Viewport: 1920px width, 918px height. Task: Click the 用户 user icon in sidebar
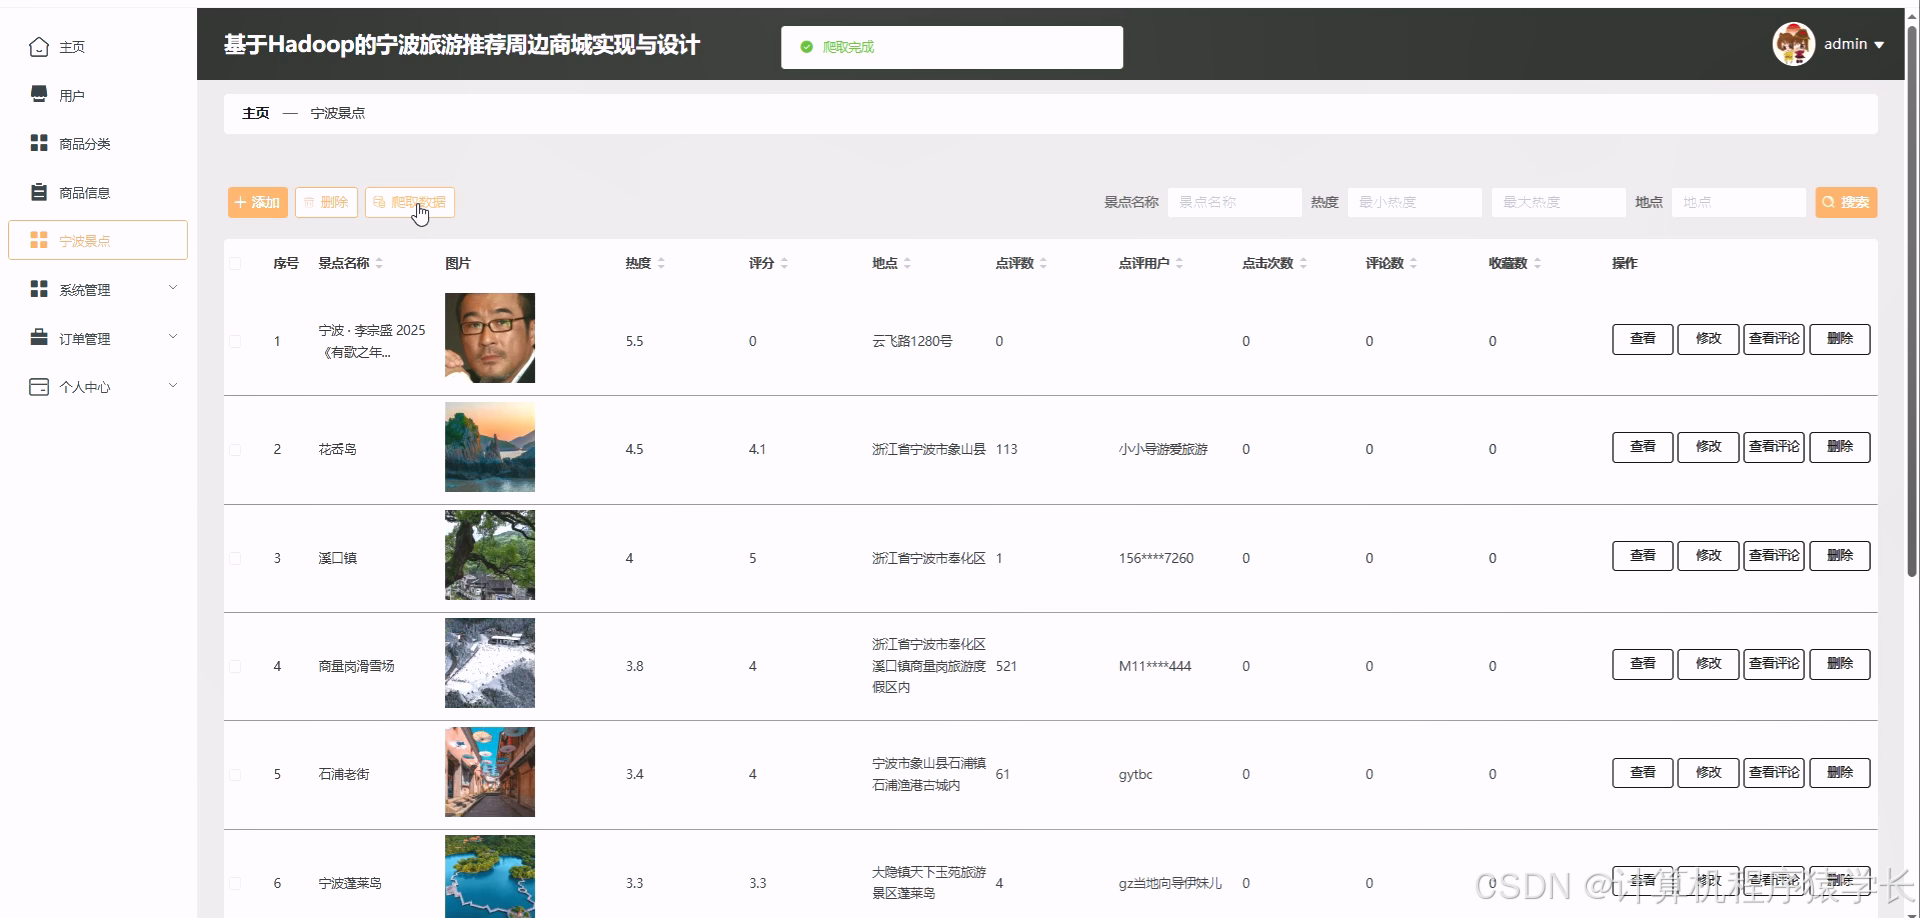(x=39, y=94)
